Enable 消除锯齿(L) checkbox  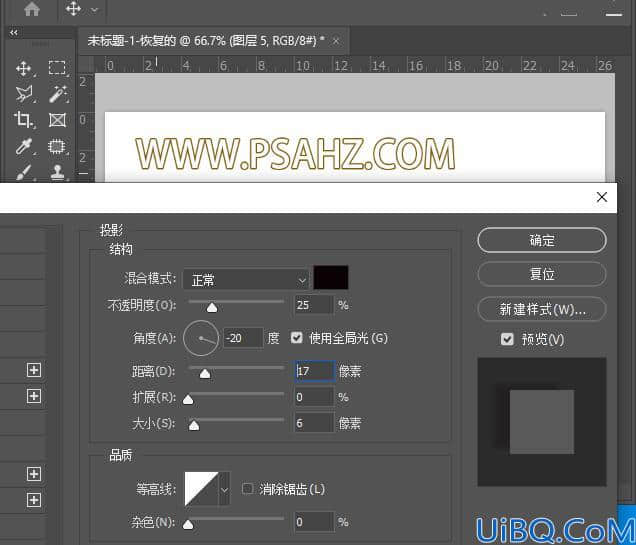point(247,489)
